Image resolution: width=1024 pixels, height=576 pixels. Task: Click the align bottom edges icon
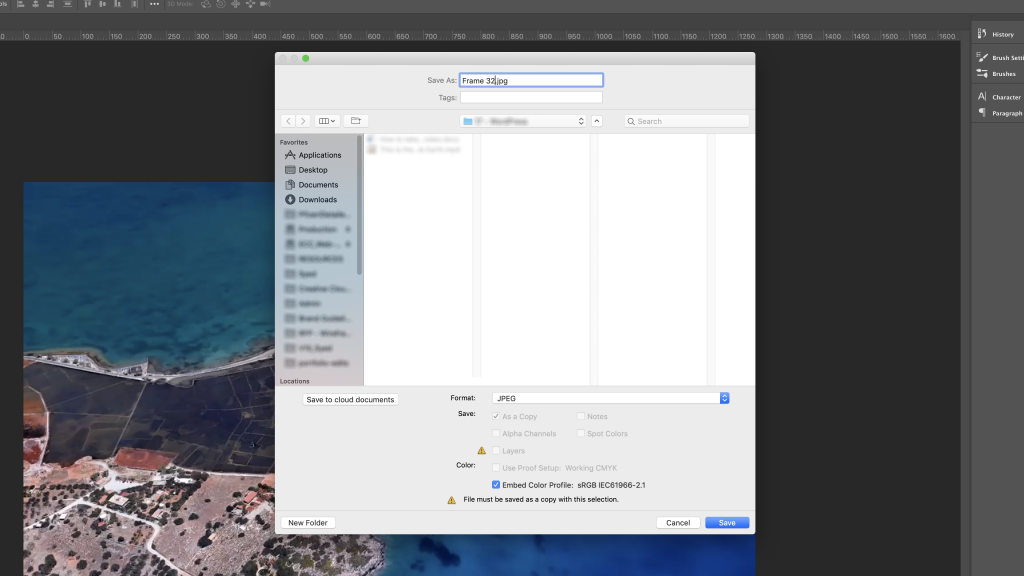point(118,4)
